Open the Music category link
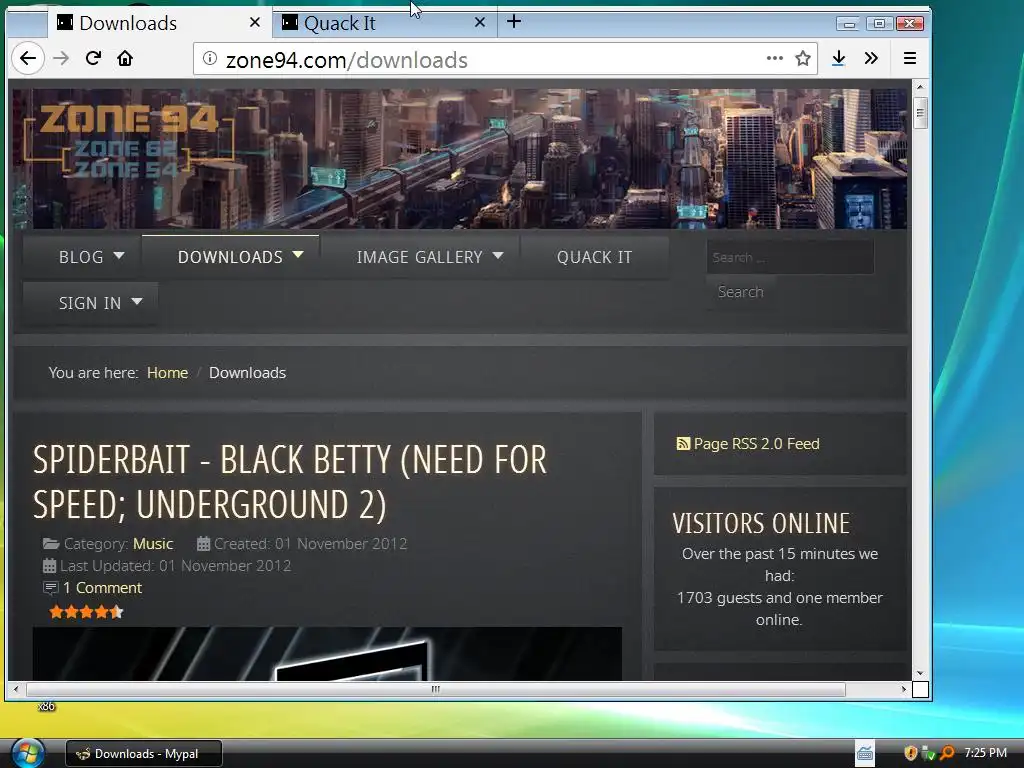Image resolution: width=1024 pixels, height=768 pixels. 153,544
